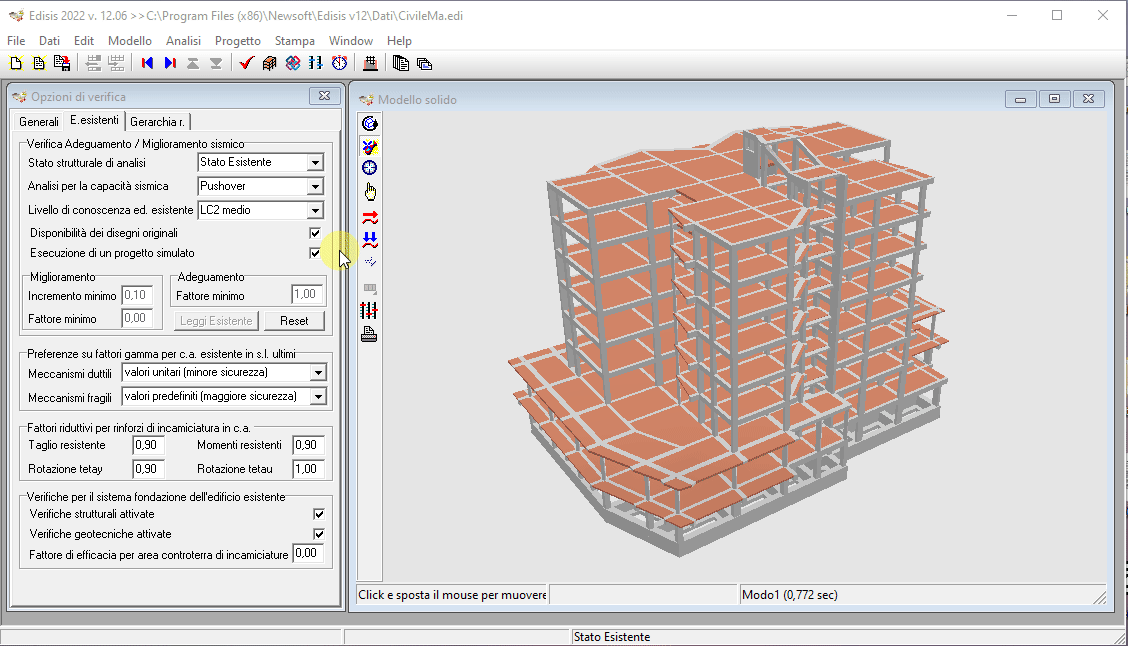Click the 3D building model icon in toolbar
Image resolution: width=1128 pixels, height=646 pixels.
click(x=269, y=63)
